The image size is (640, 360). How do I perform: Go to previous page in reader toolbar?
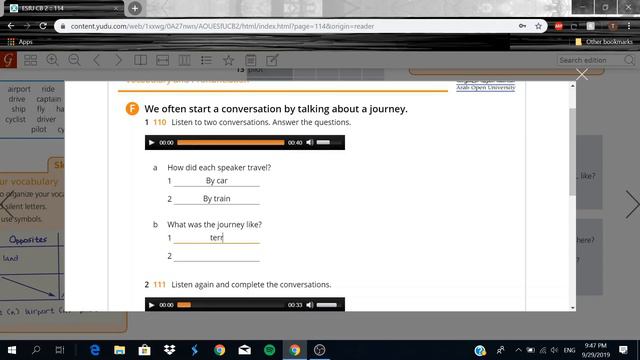(96, 60)
